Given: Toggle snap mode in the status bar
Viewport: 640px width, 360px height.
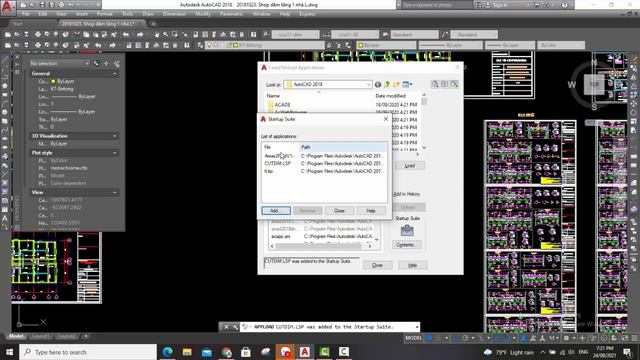Looking at the screenshot, I should click(438, 338).
